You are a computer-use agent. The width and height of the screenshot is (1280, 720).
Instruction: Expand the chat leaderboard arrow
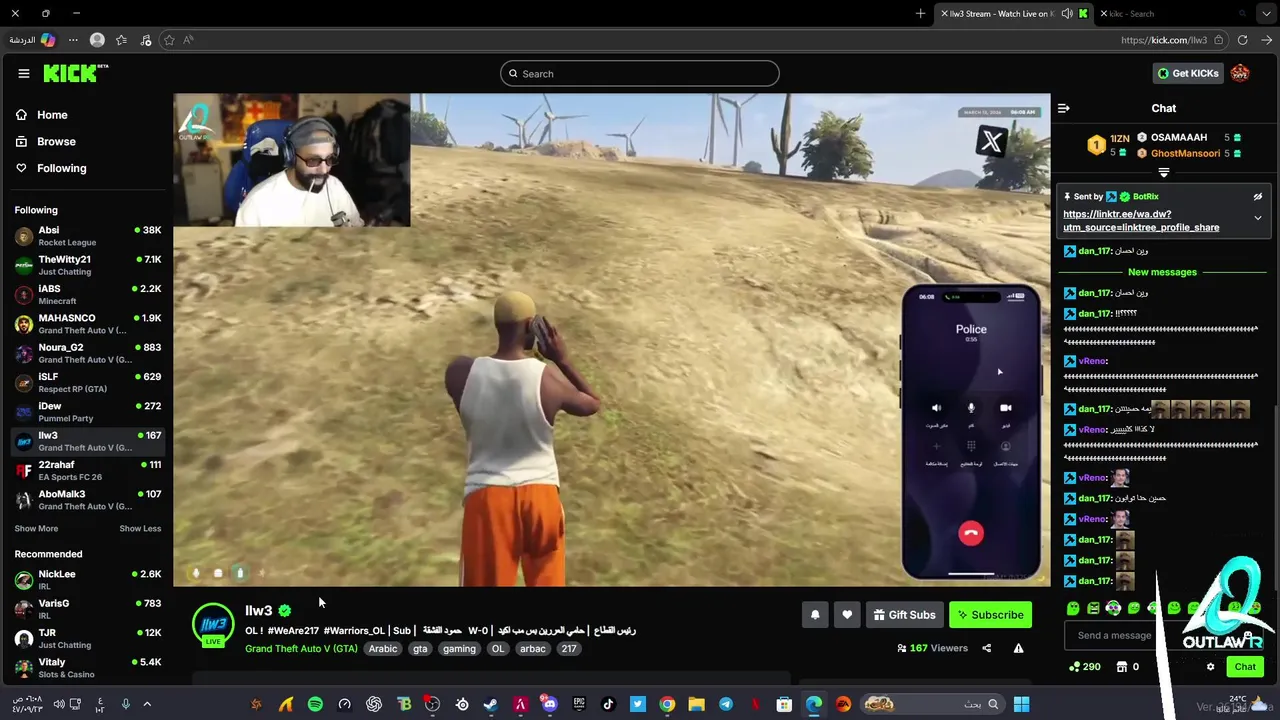click(1163, 172)
